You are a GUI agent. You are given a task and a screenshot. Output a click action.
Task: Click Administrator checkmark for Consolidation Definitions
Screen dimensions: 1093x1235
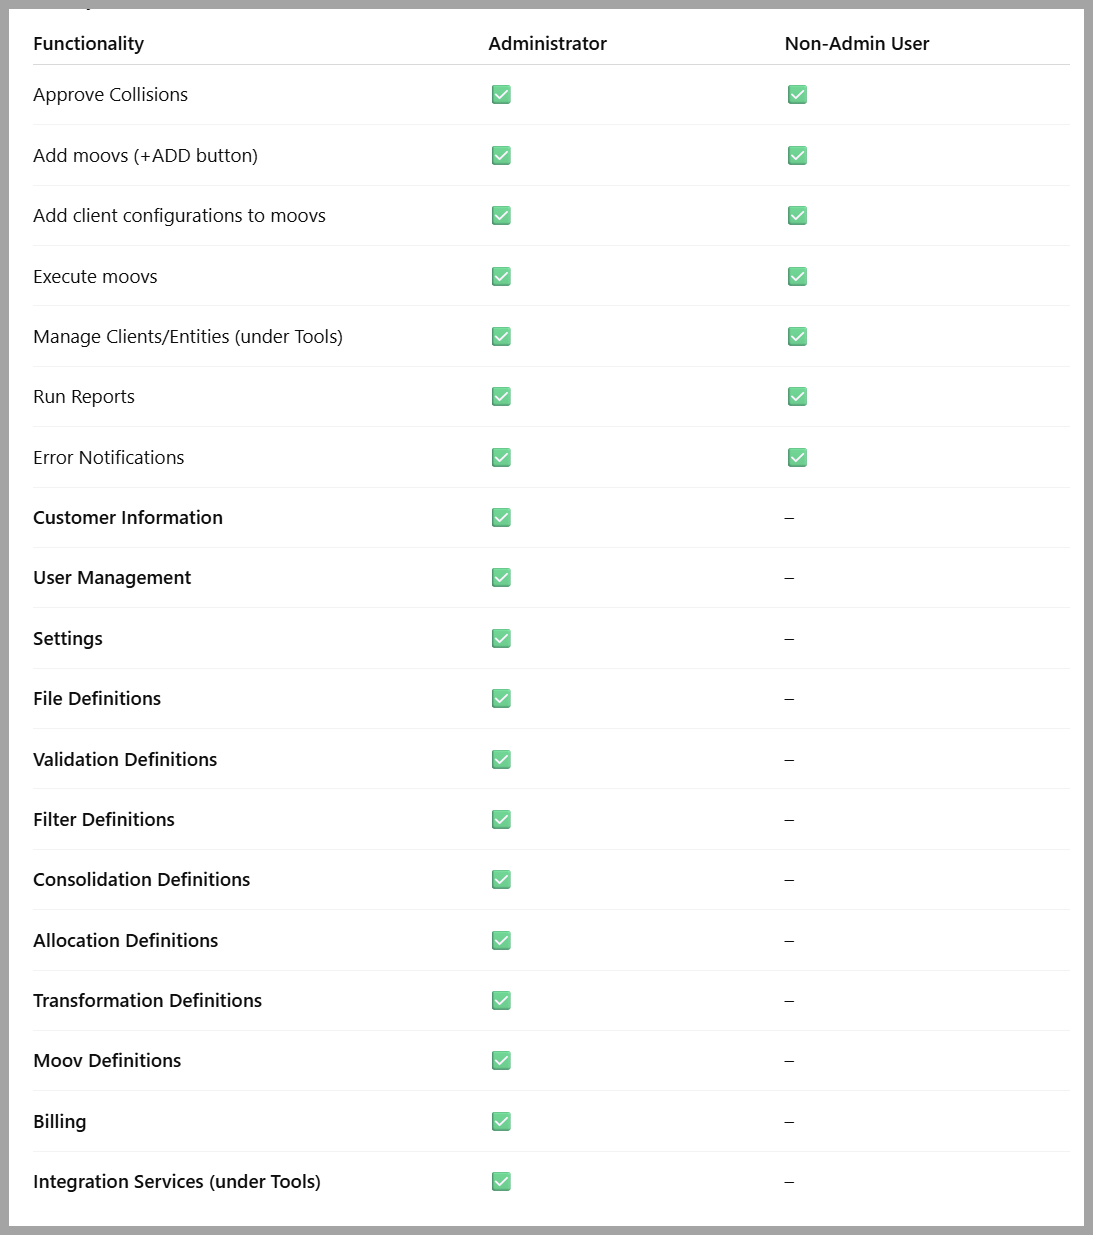[x=501, y=879]
